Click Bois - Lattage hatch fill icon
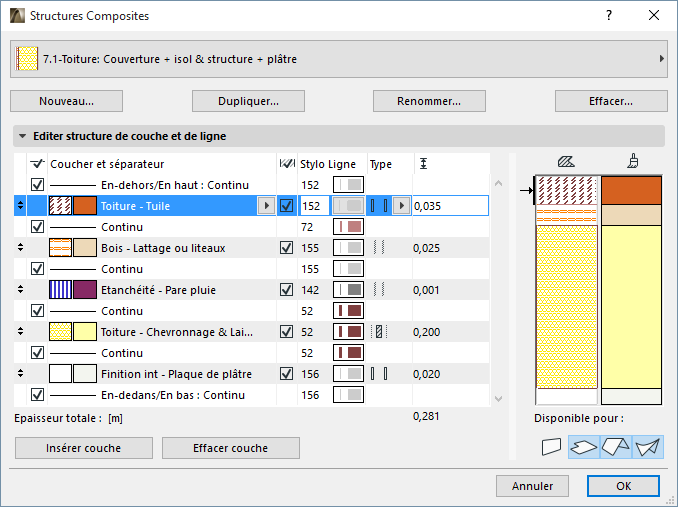Screen dimensions: 678x507 61,248
